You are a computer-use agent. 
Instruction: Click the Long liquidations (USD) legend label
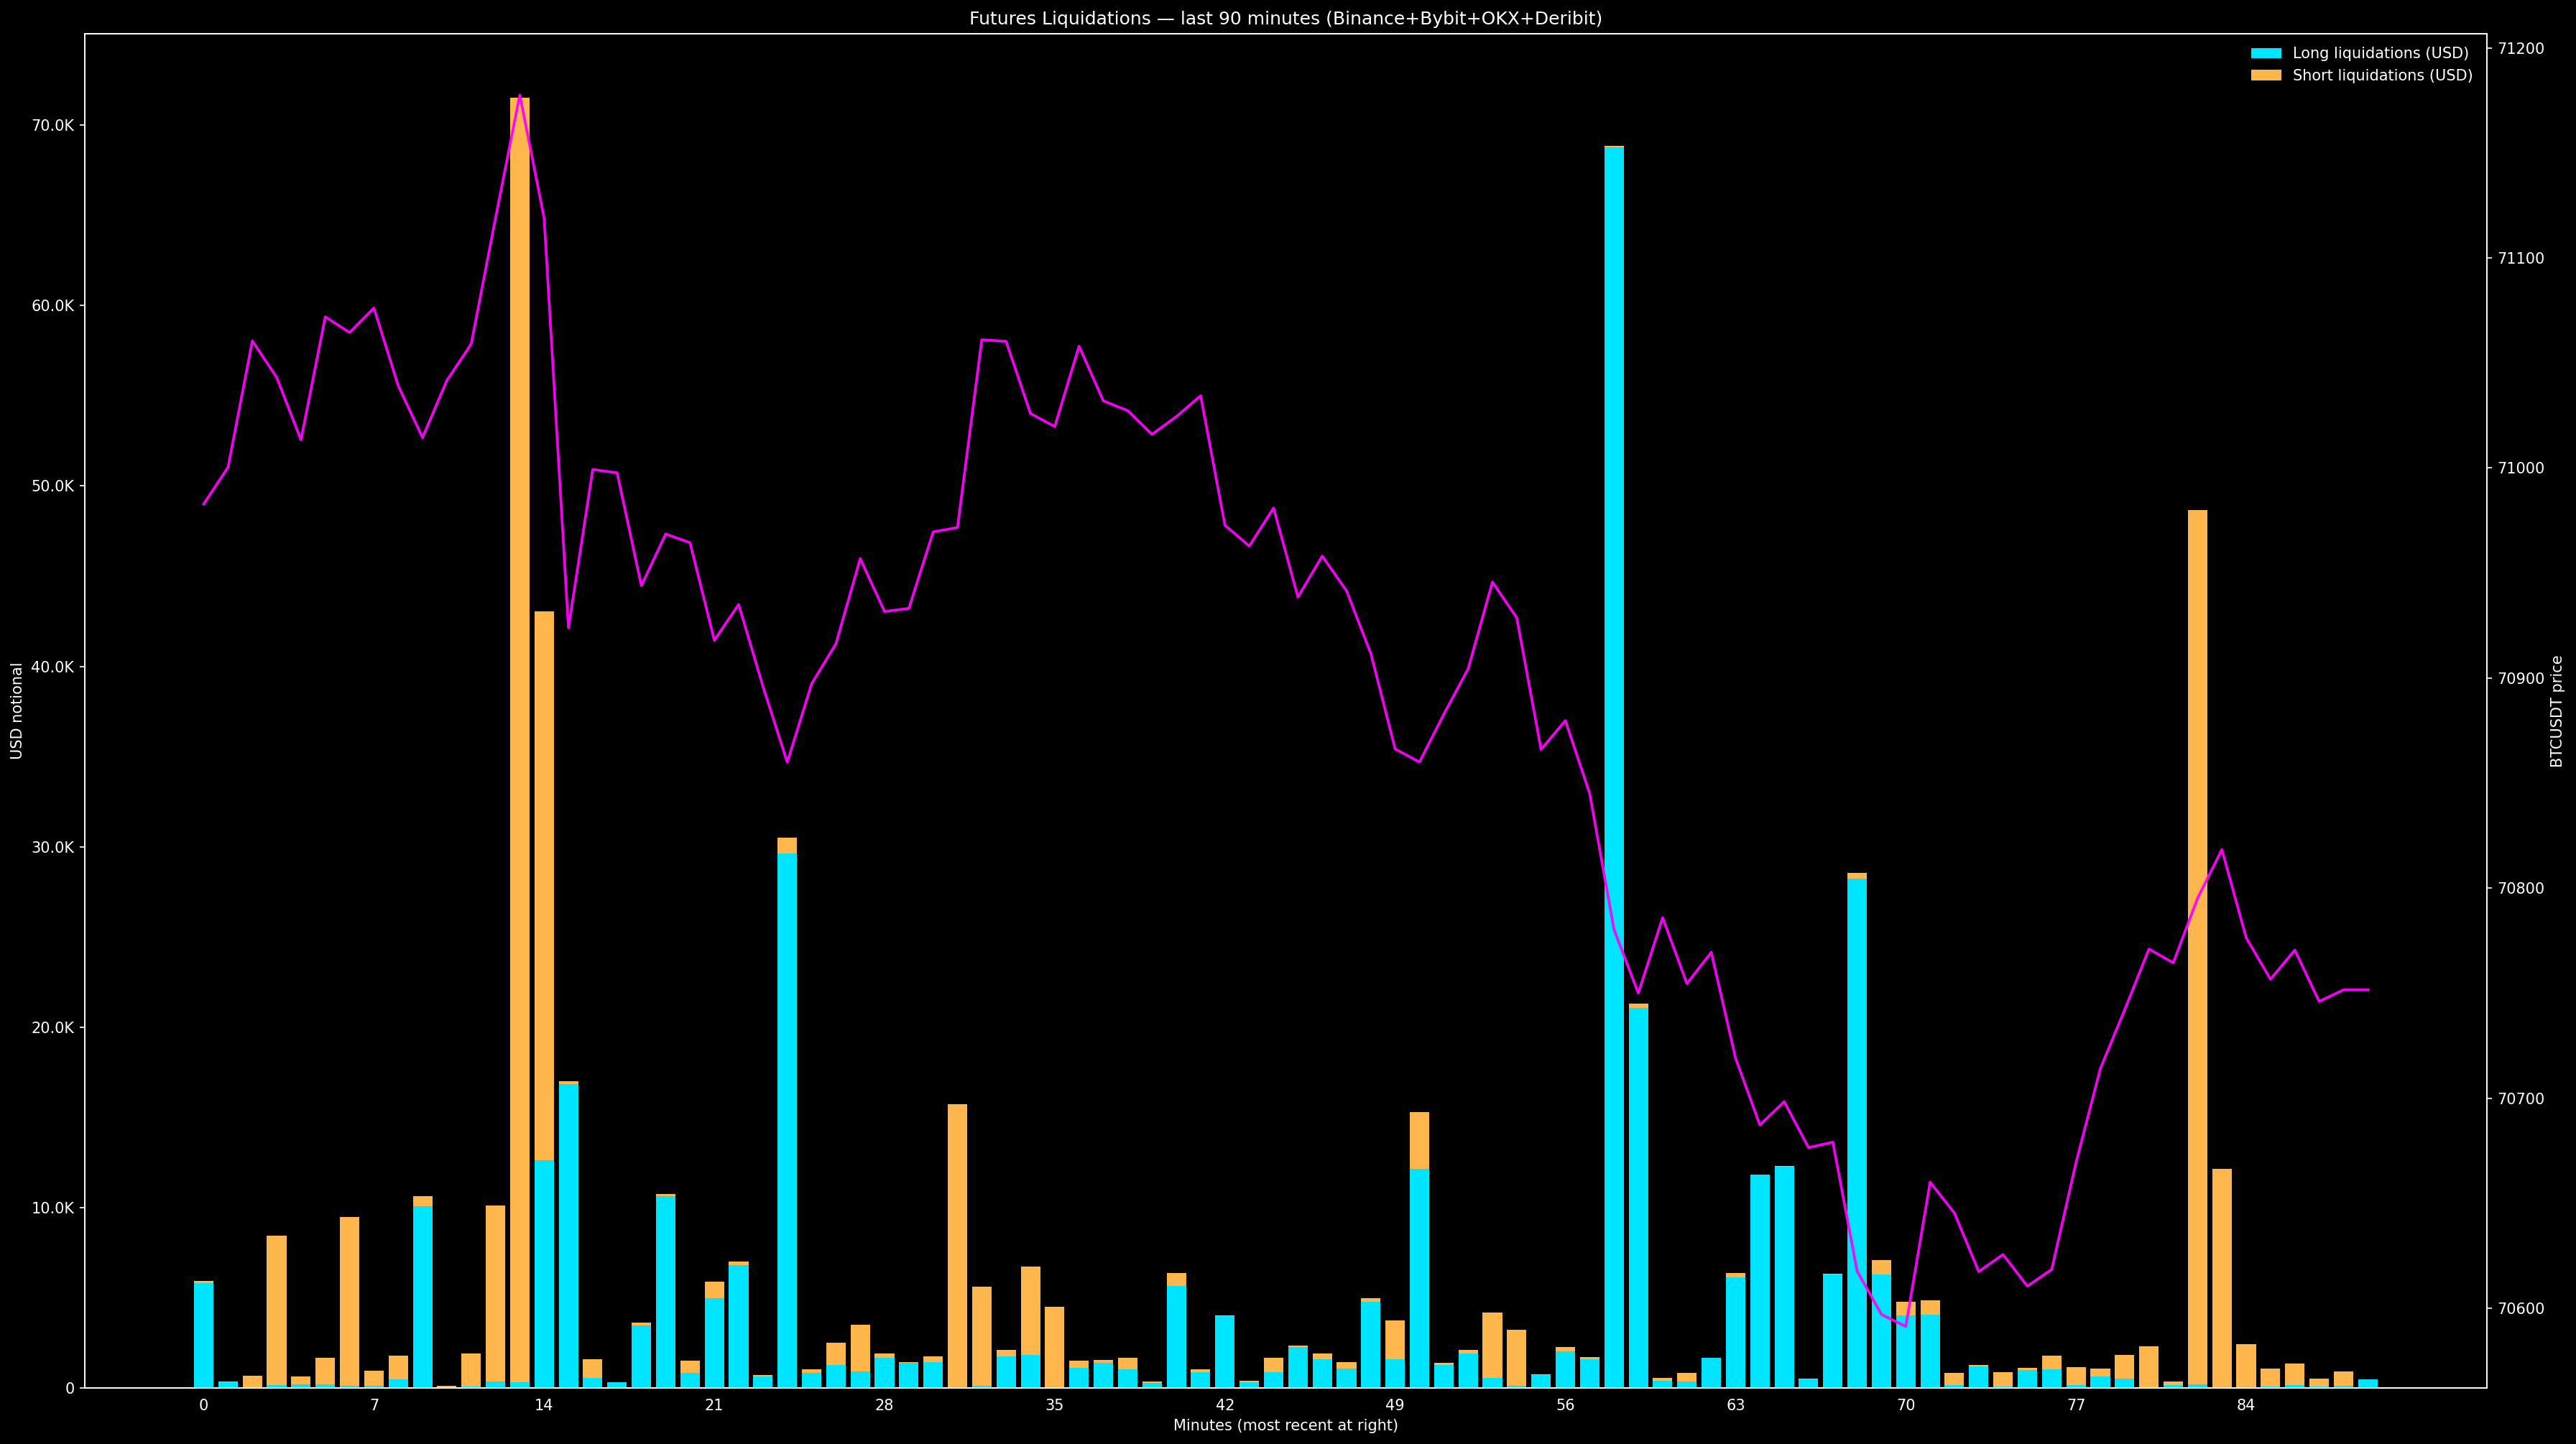point(2380,53)
